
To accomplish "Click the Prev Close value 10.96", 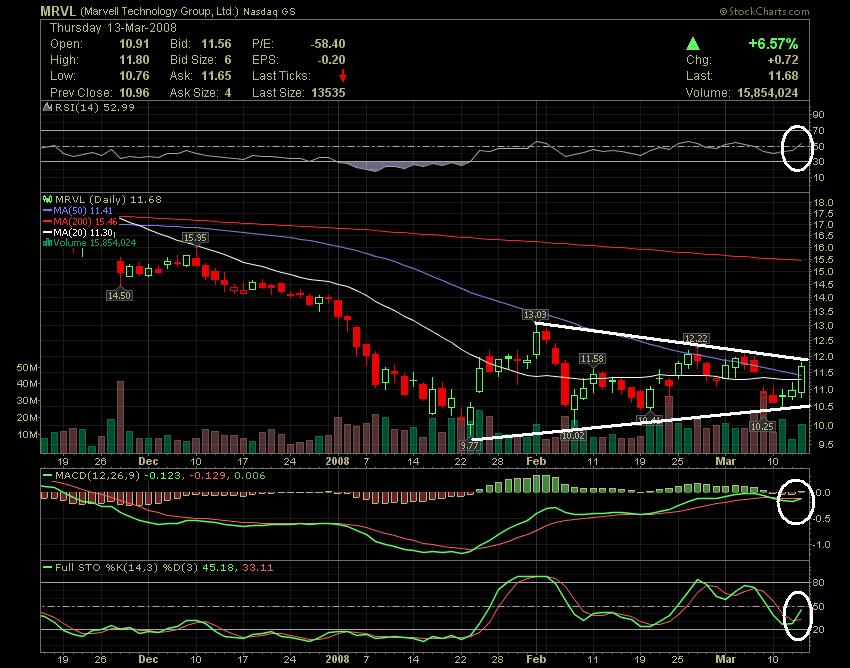I will pos(134,93).
